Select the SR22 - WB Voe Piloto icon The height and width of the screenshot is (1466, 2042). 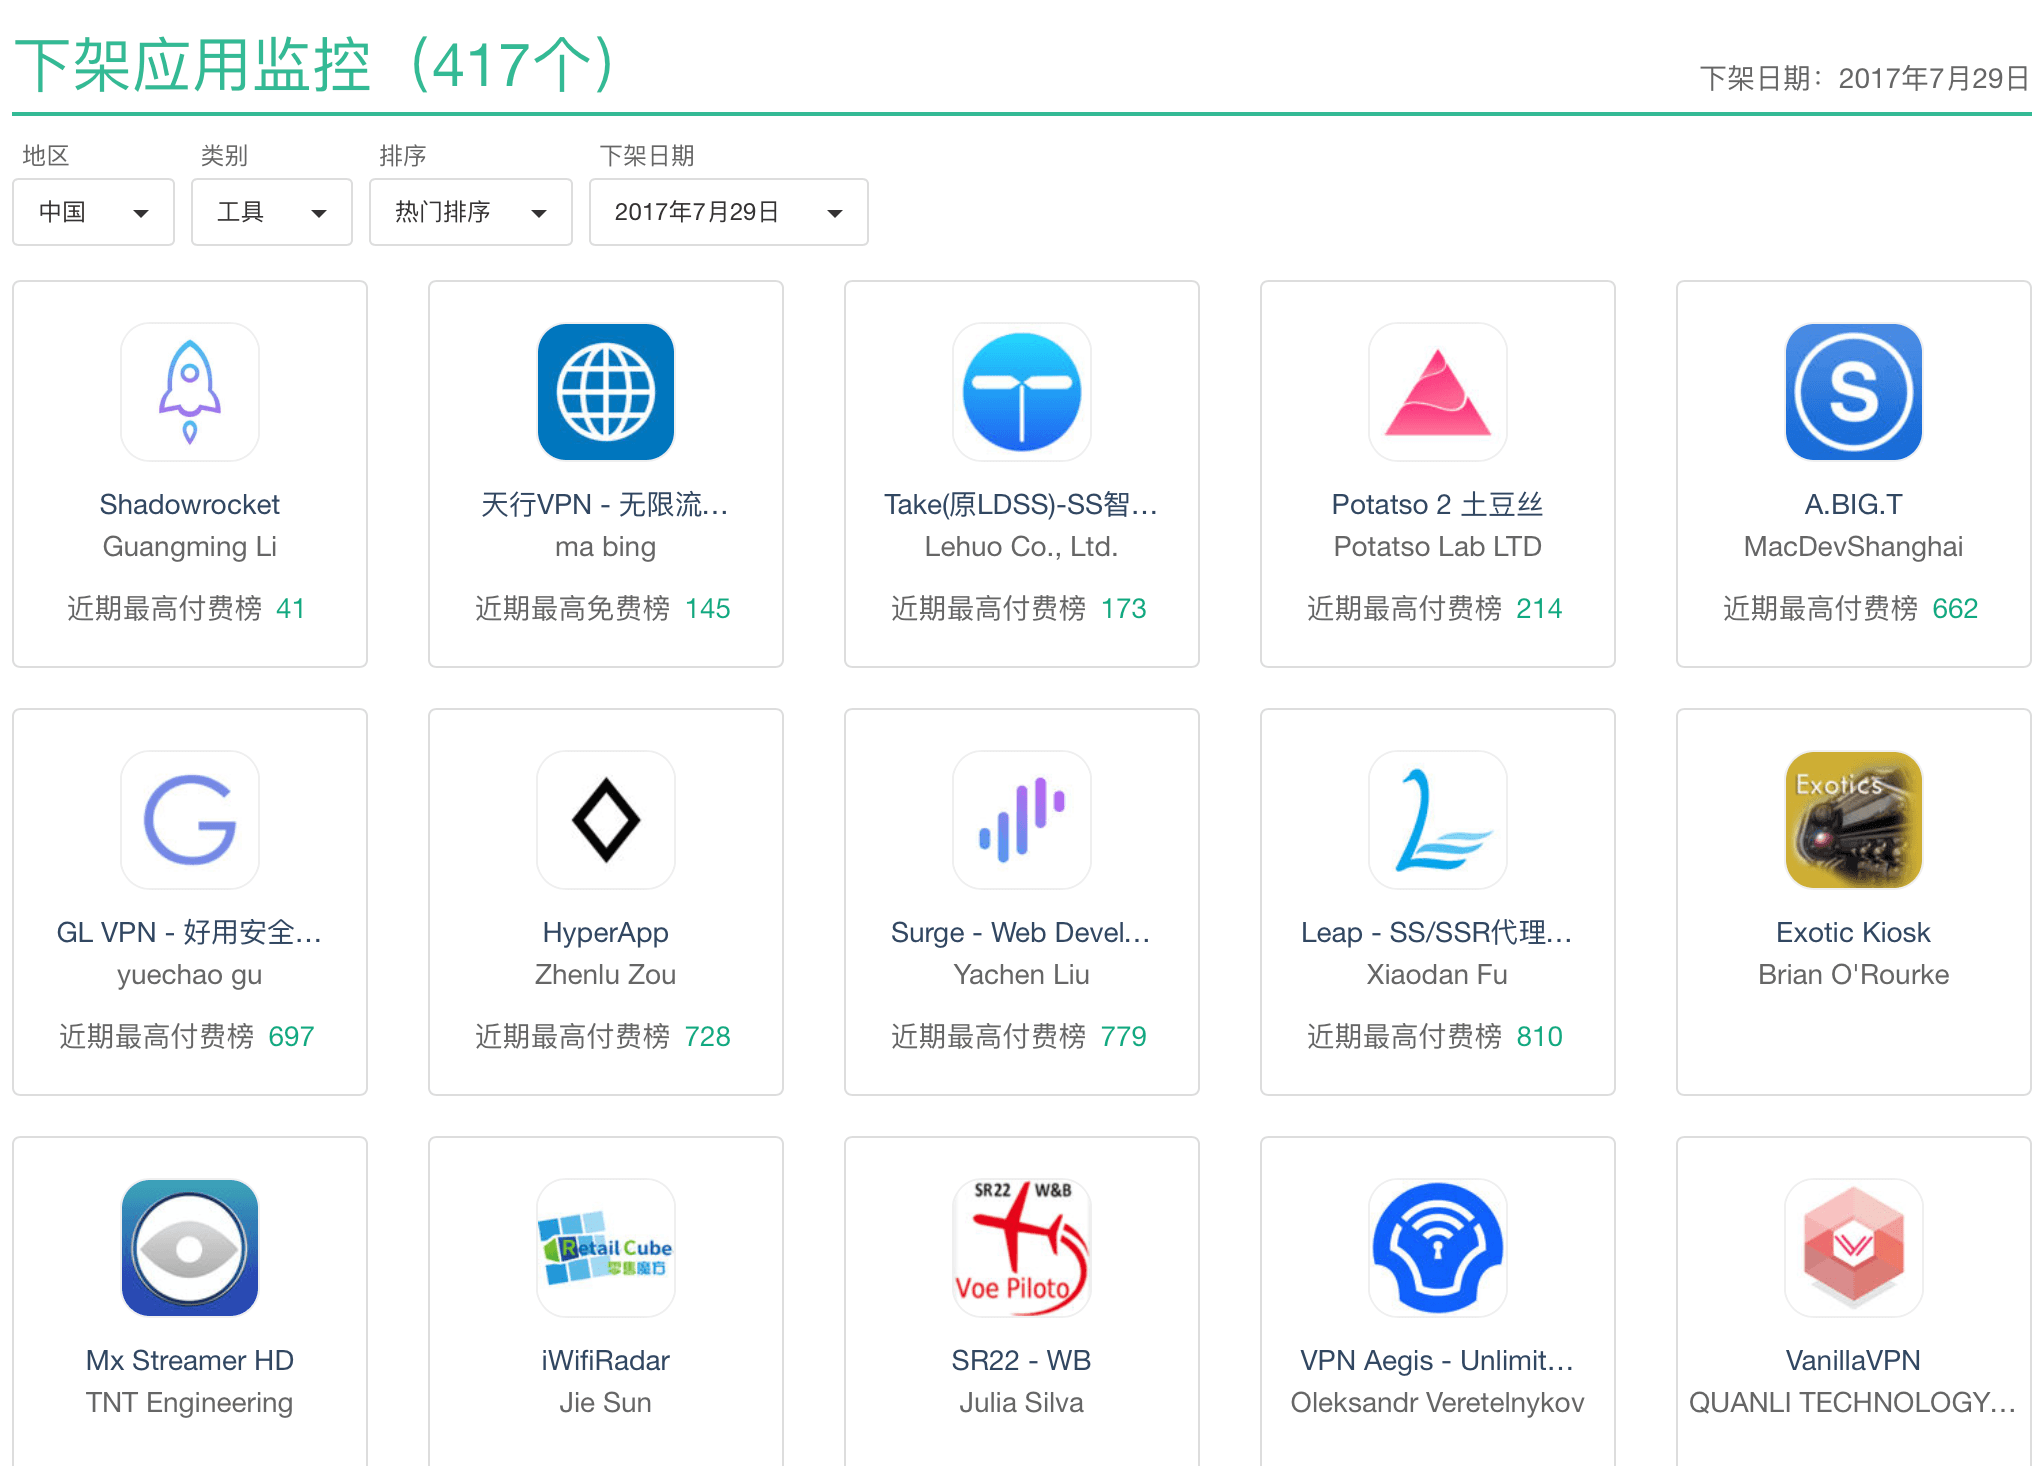tap(1022, 1248)
